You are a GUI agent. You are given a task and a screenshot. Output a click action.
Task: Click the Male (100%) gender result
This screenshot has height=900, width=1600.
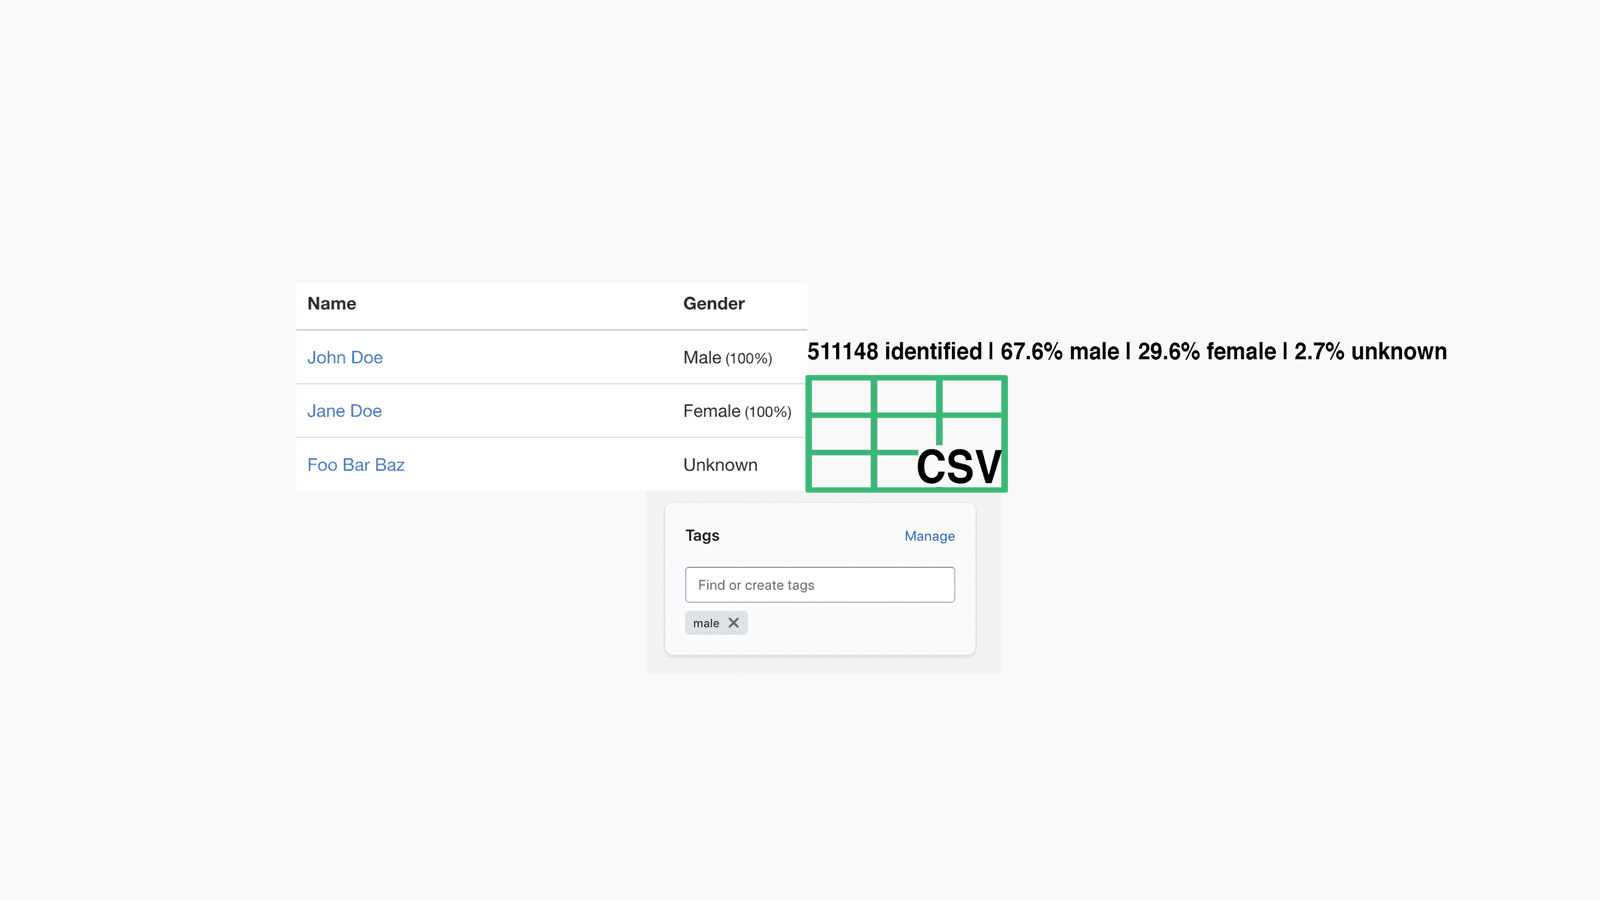point(727,357)
